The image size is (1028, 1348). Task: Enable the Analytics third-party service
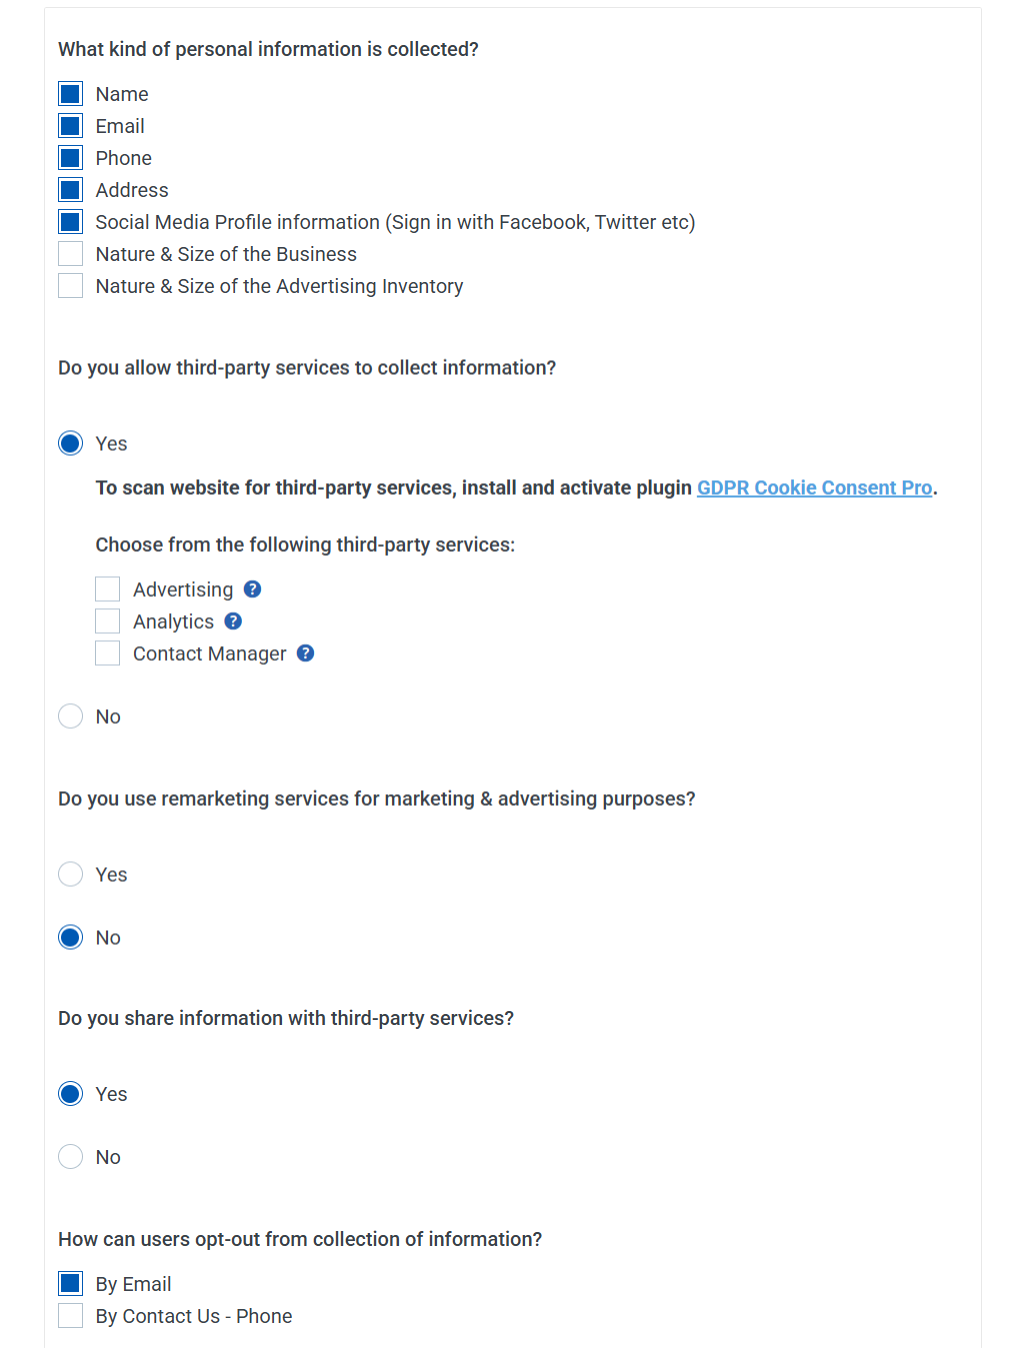pyautogui.click(x=107, y=621)
